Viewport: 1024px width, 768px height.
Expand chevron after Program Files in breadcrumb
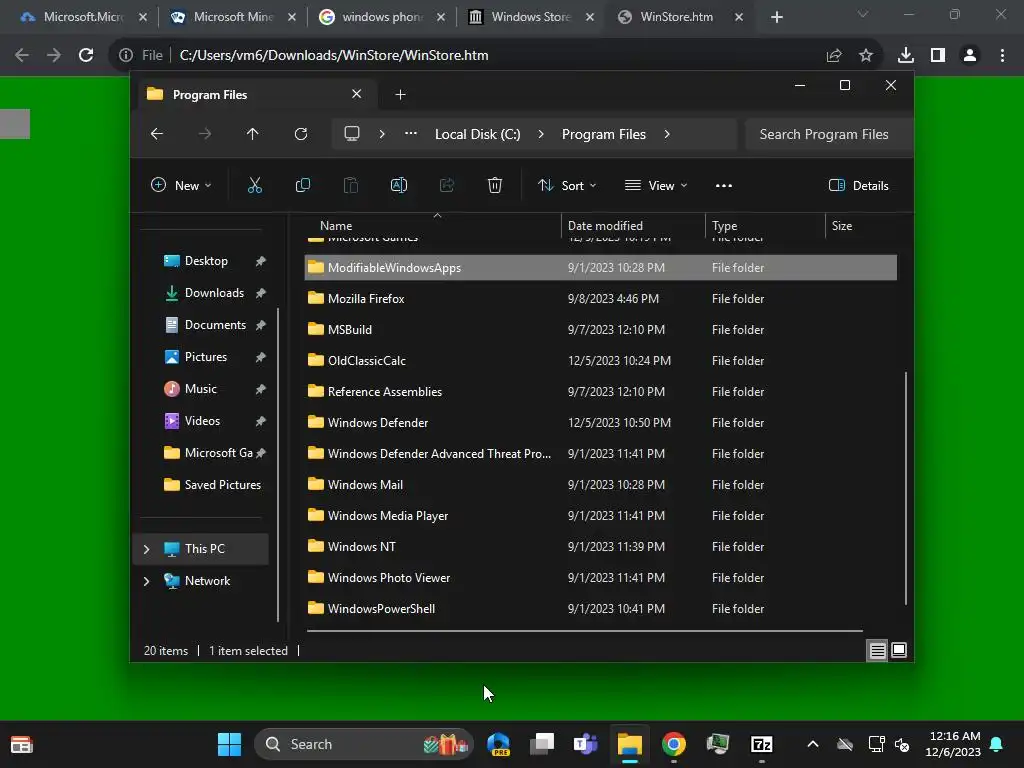click(x=667, y=134)
